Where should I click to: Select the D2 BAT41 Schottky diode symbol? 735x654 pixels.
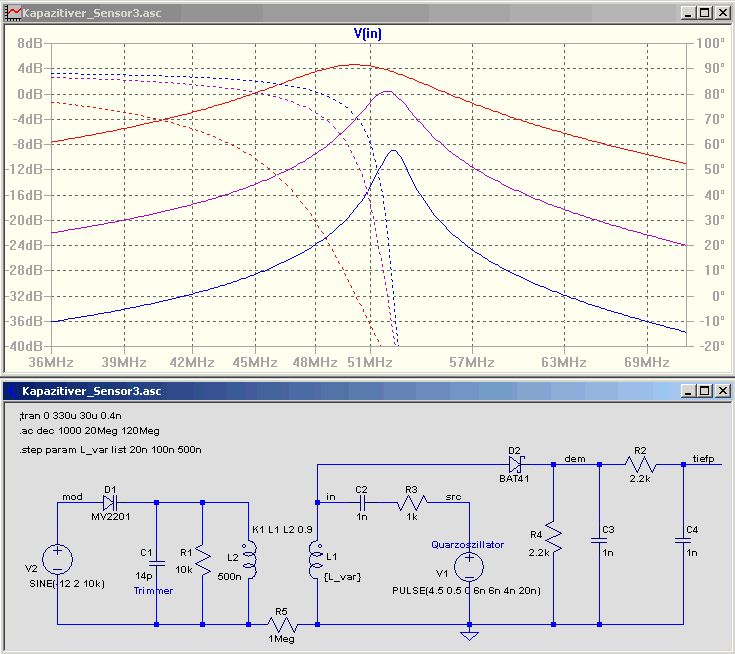coord(516,465)
